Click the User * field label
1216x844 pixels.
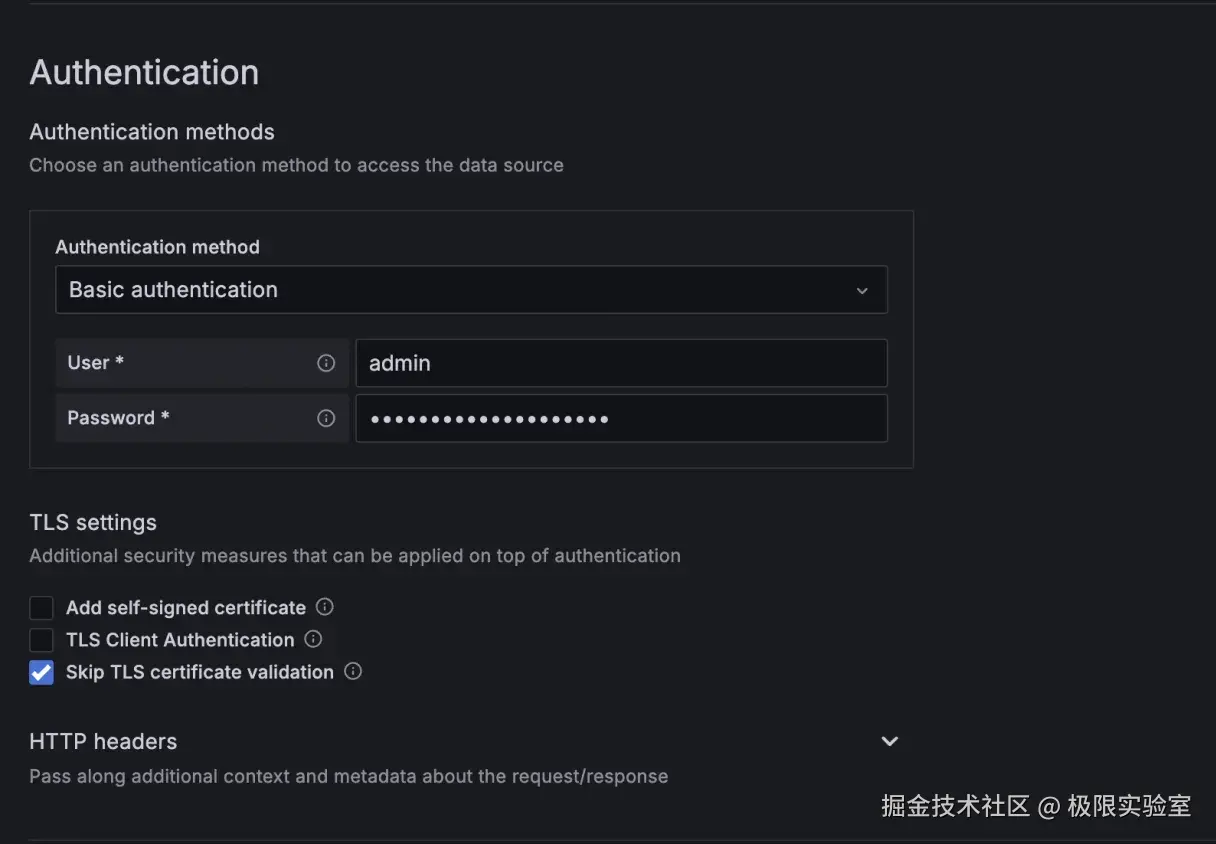[96, 363]
